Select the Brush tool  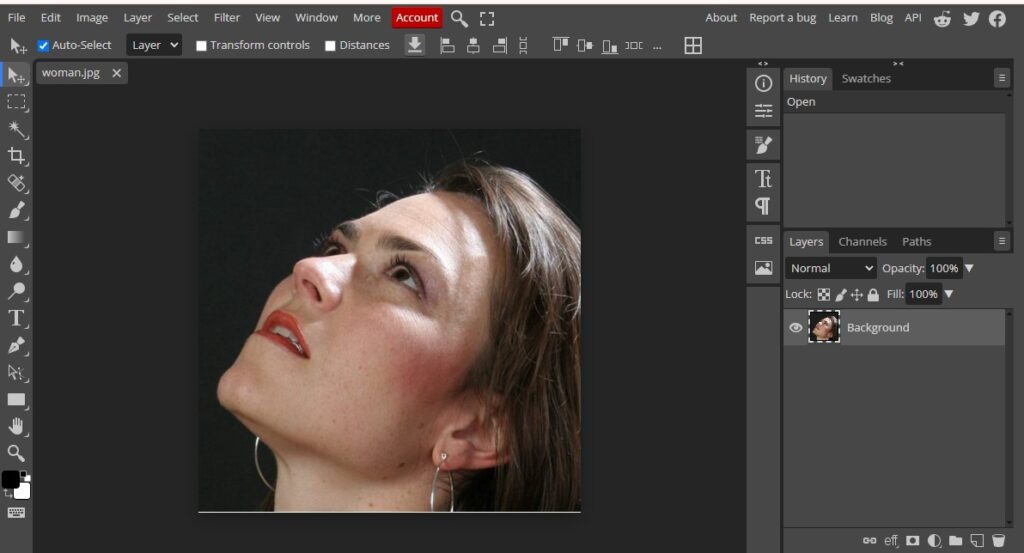click(16, 210)
